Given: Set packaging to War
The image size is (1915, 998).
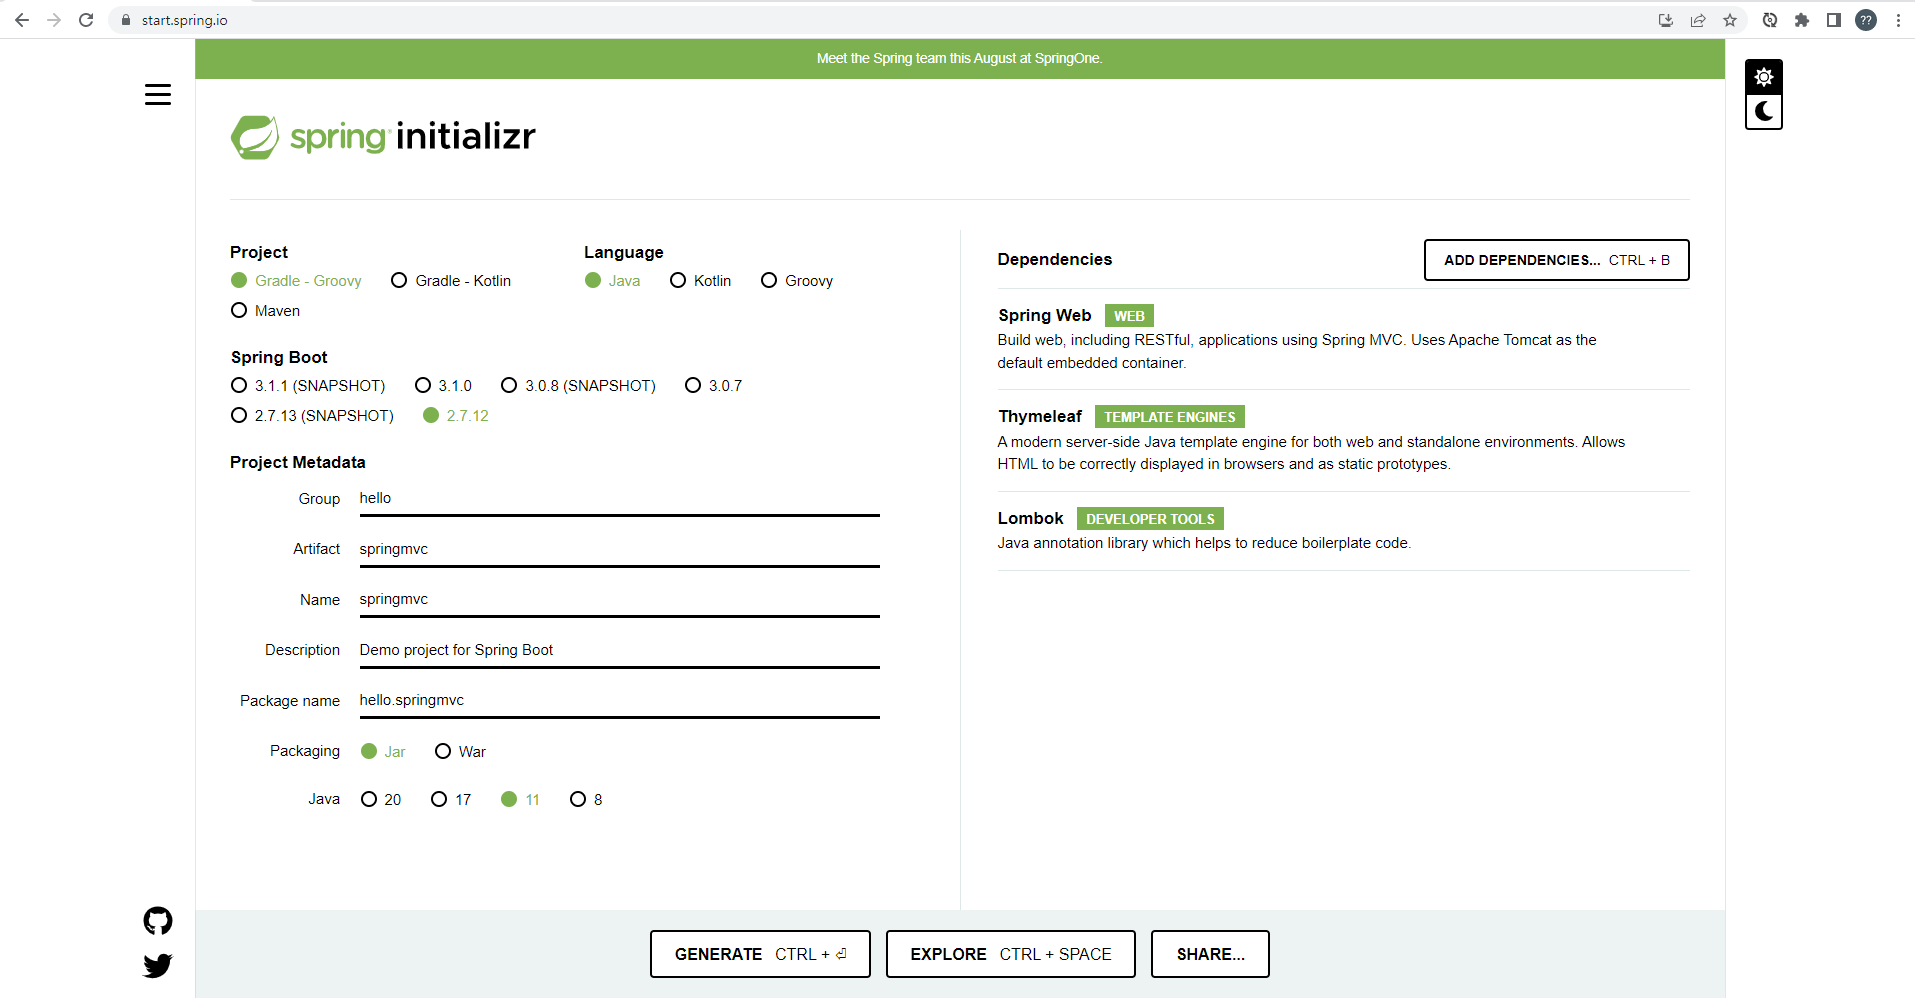Looking at the screenshot, I should tap(461, 752).
